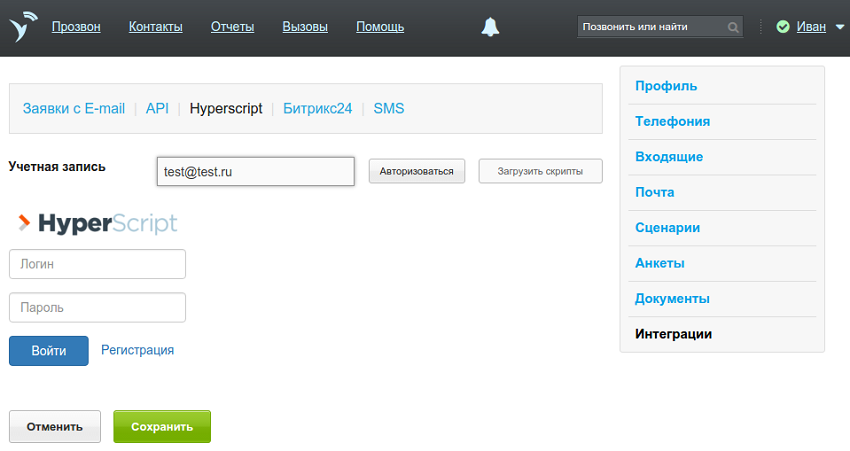The width and height of the screenshot is (850, 451).
Task: Click the bird logo in header
Action: [x=23, y=27]
